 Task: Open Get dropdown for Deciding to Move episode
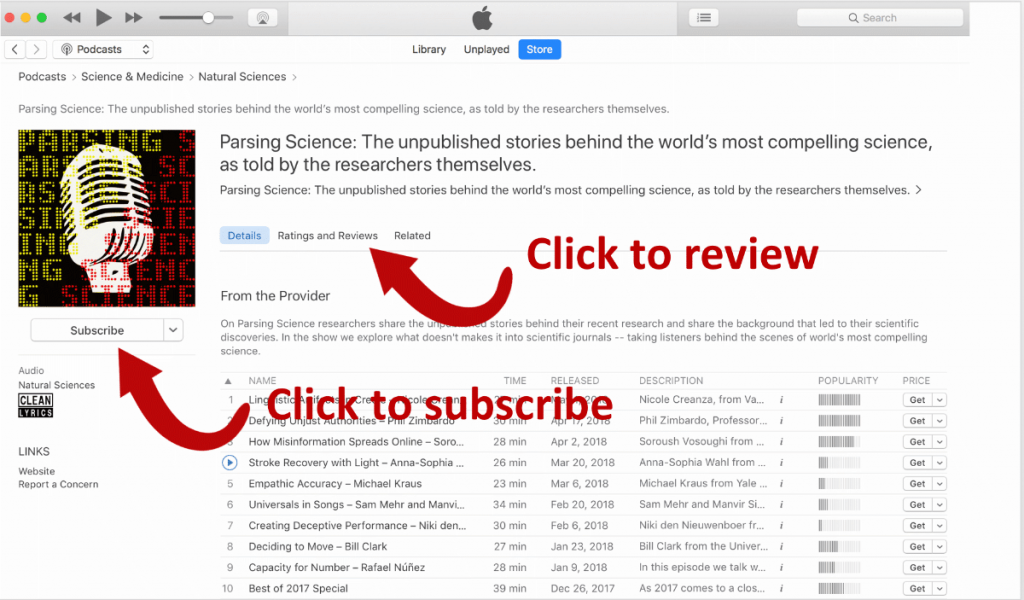(940, 546)
